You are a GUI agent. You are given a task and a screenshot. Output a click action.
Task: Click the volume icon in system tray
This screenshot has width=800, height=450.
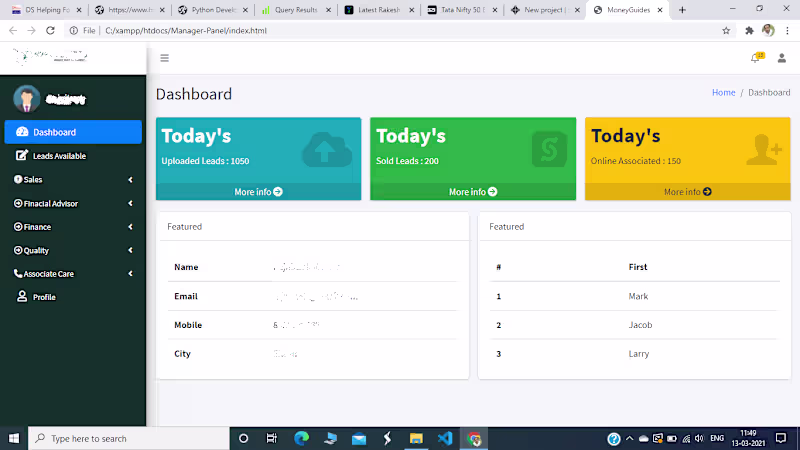point(699,438)
